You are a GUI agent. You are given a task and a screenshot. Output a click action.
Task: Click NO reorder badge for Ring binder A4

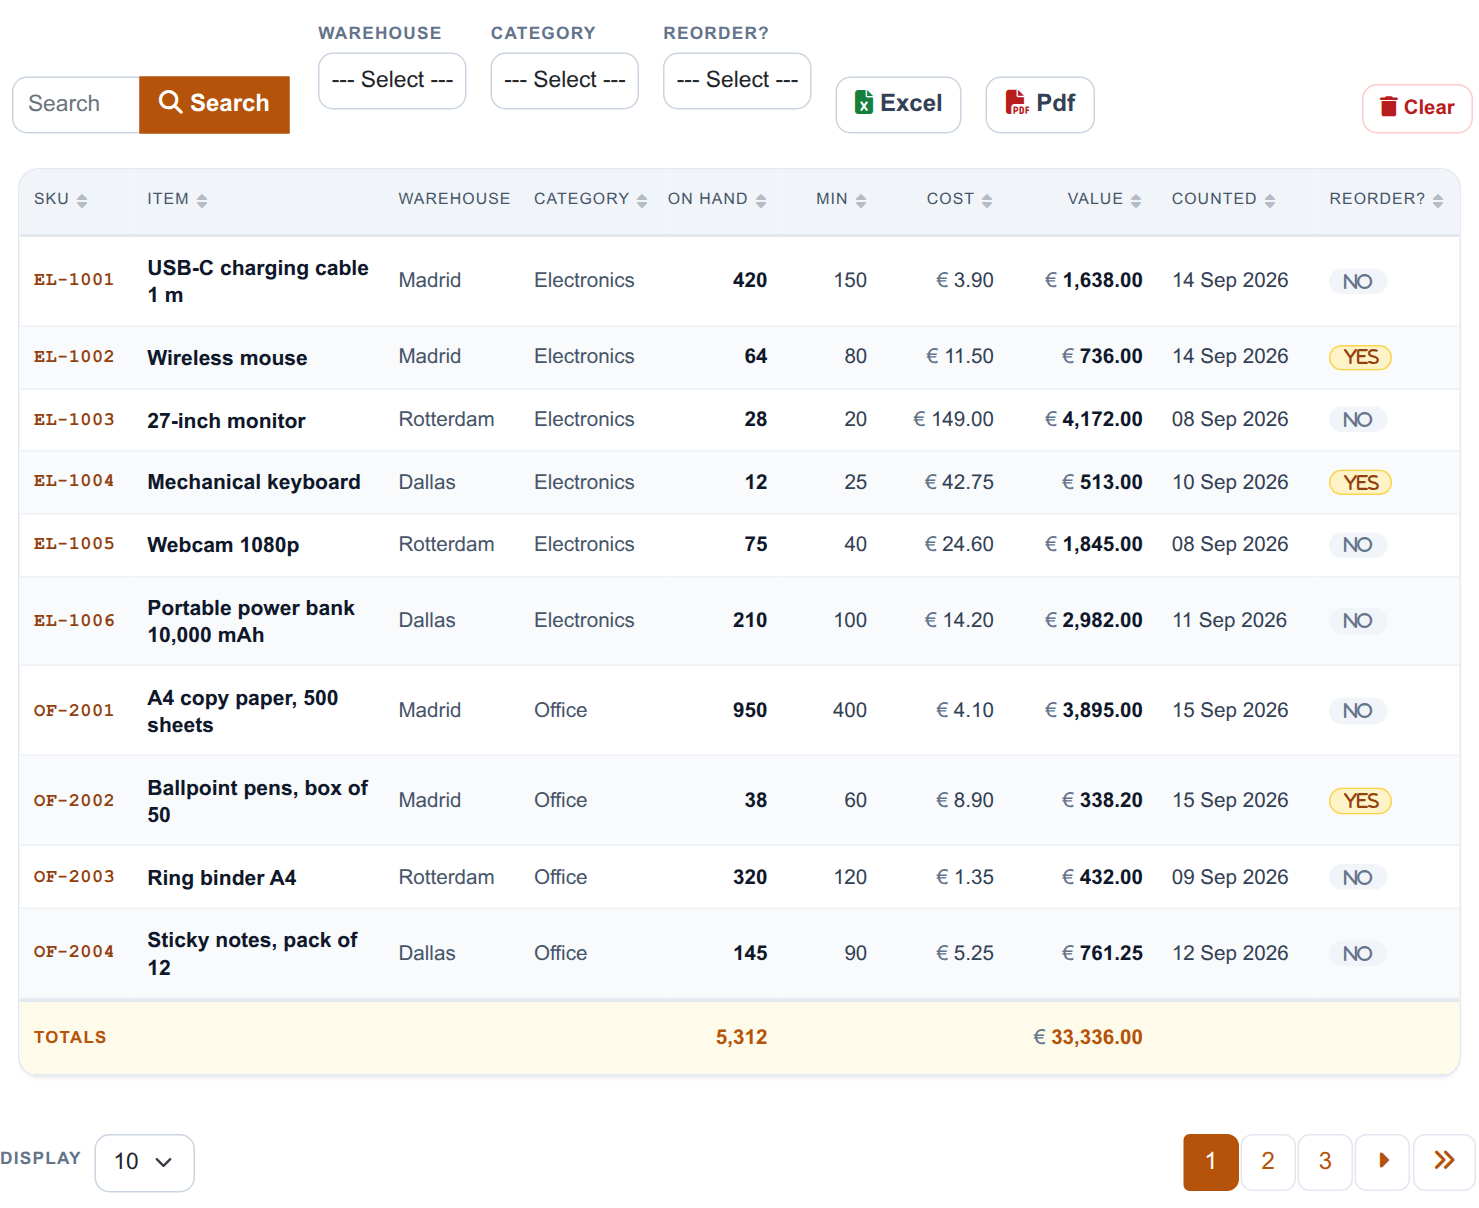pos(1357,878)
